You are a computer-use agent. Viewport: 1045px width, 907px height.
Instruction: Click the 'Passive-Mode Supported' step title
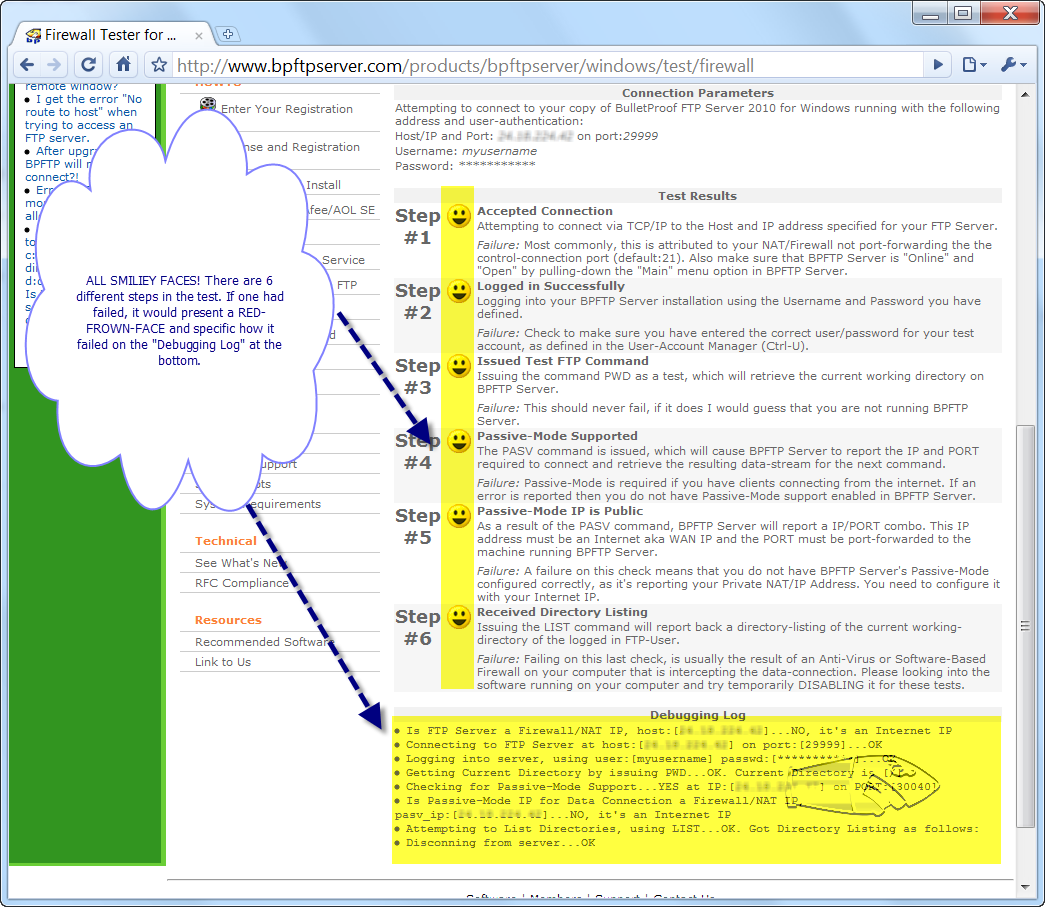(x=557, y=436)
